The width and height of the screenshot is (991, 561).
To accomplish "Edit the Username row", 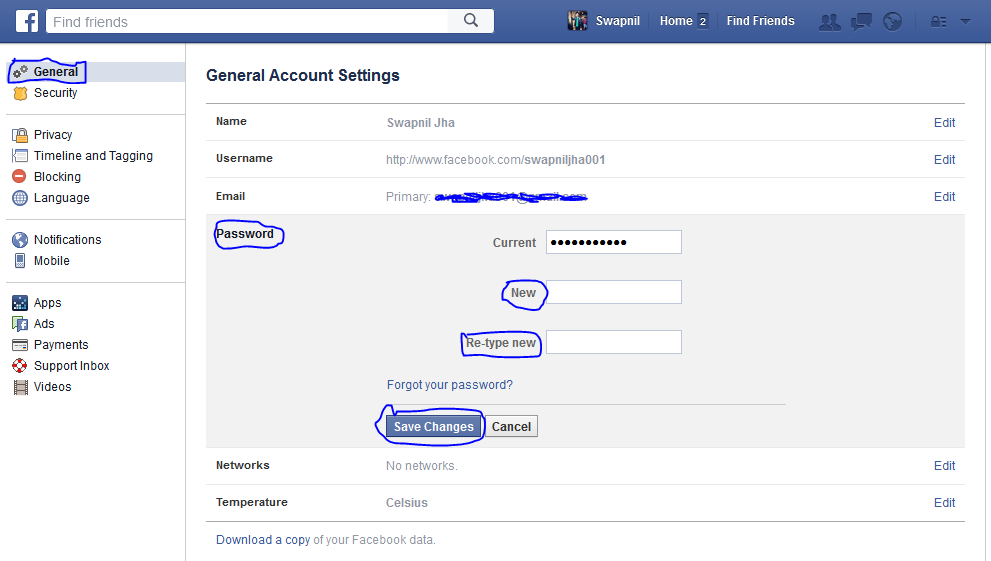I will (944, 160).
